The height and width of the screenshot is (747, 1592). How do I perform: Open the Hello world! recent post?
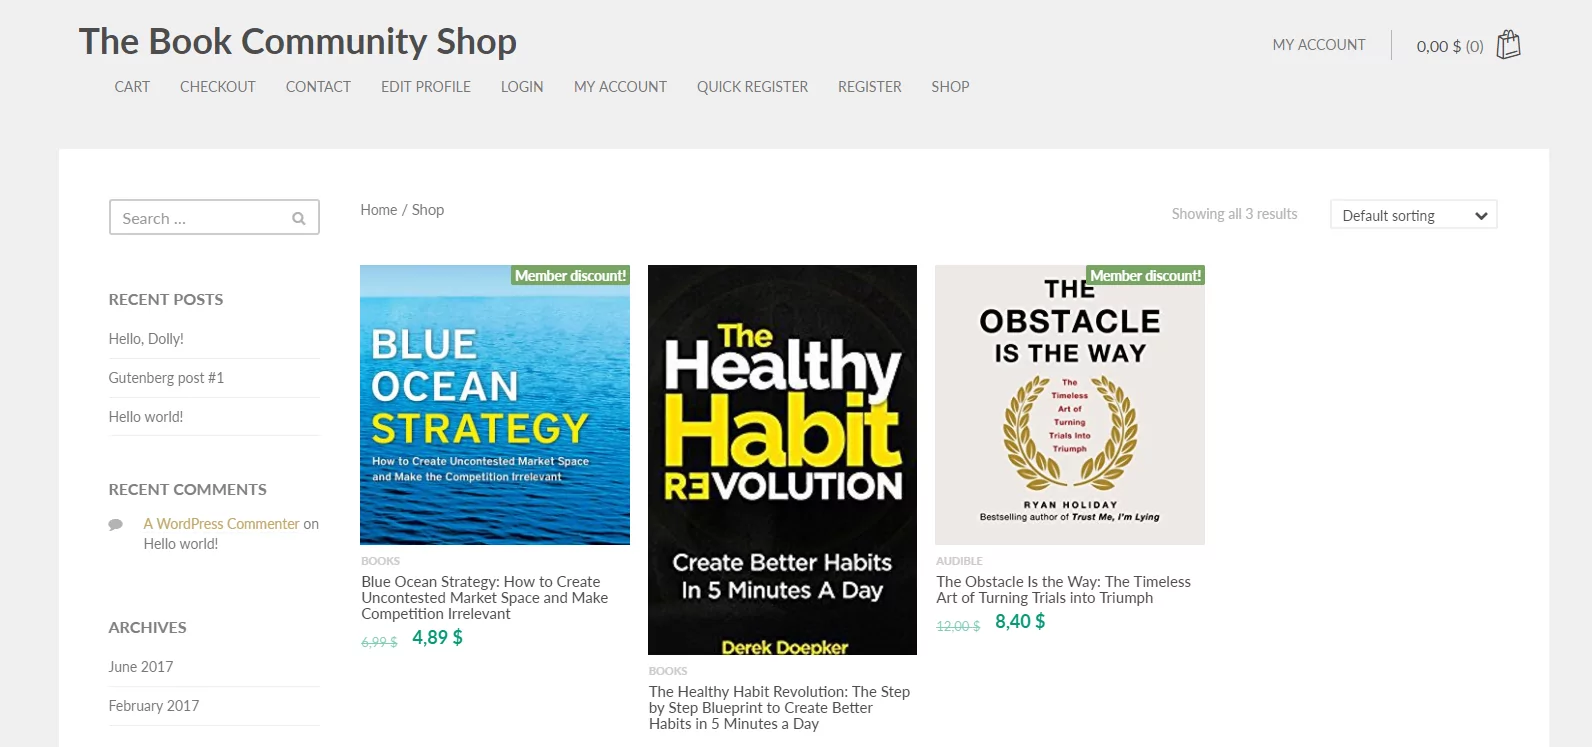click(x=146, y=417)
